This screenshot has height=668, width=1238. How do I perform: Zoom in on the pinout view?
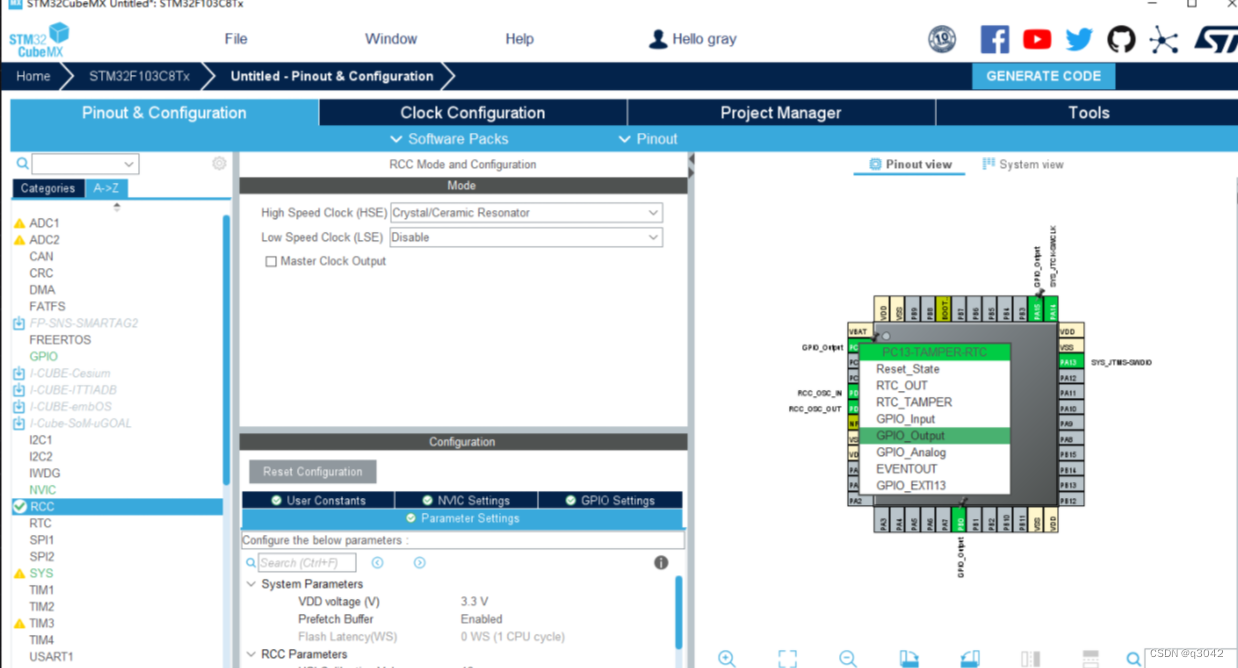click(x=727, y=658)
